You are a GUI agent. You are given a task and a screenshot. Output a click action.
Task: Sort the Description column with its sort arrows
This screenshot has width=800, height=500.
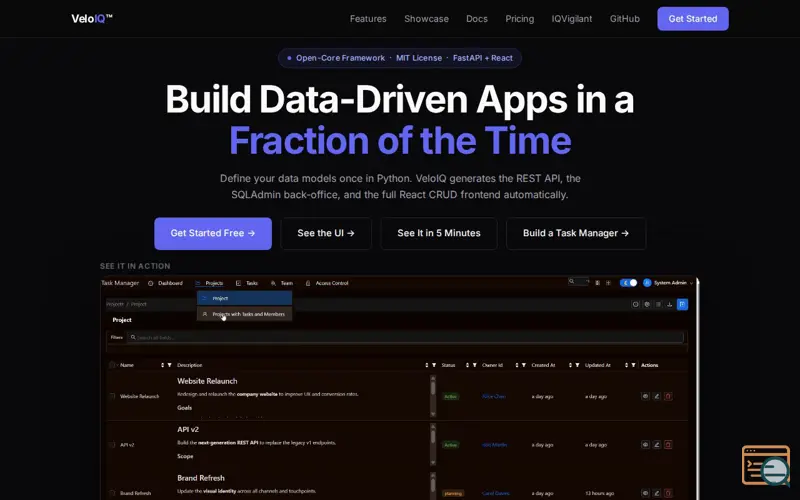427,365
